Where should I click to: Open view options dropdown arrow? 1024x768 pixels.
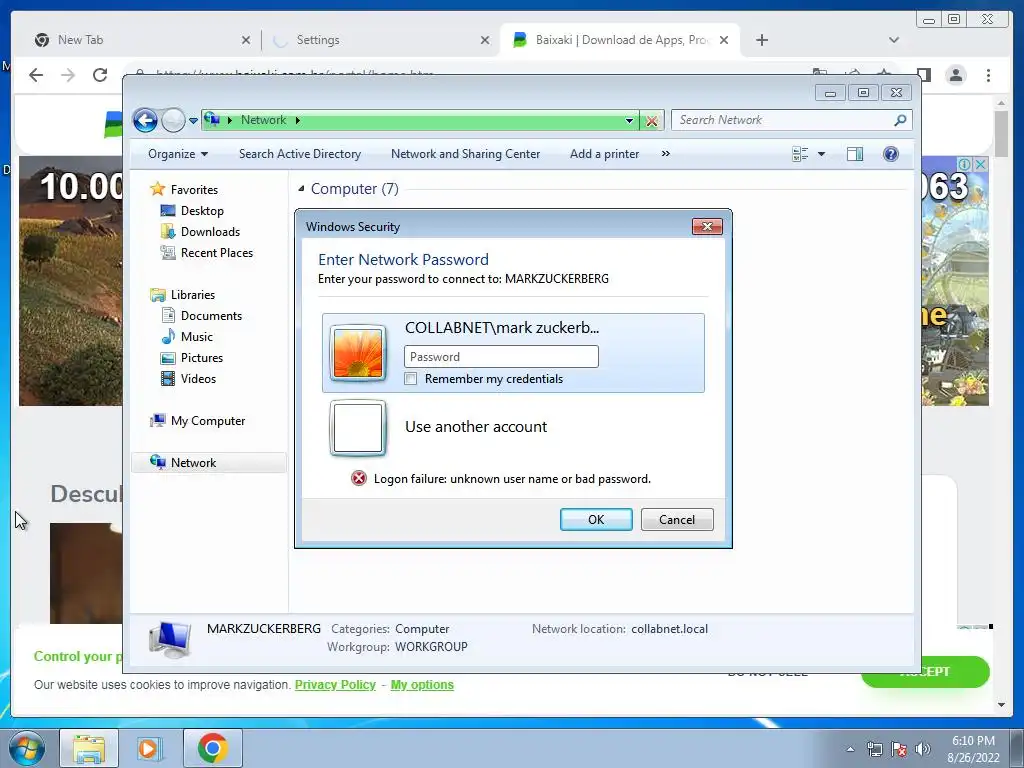click(821, 154)
